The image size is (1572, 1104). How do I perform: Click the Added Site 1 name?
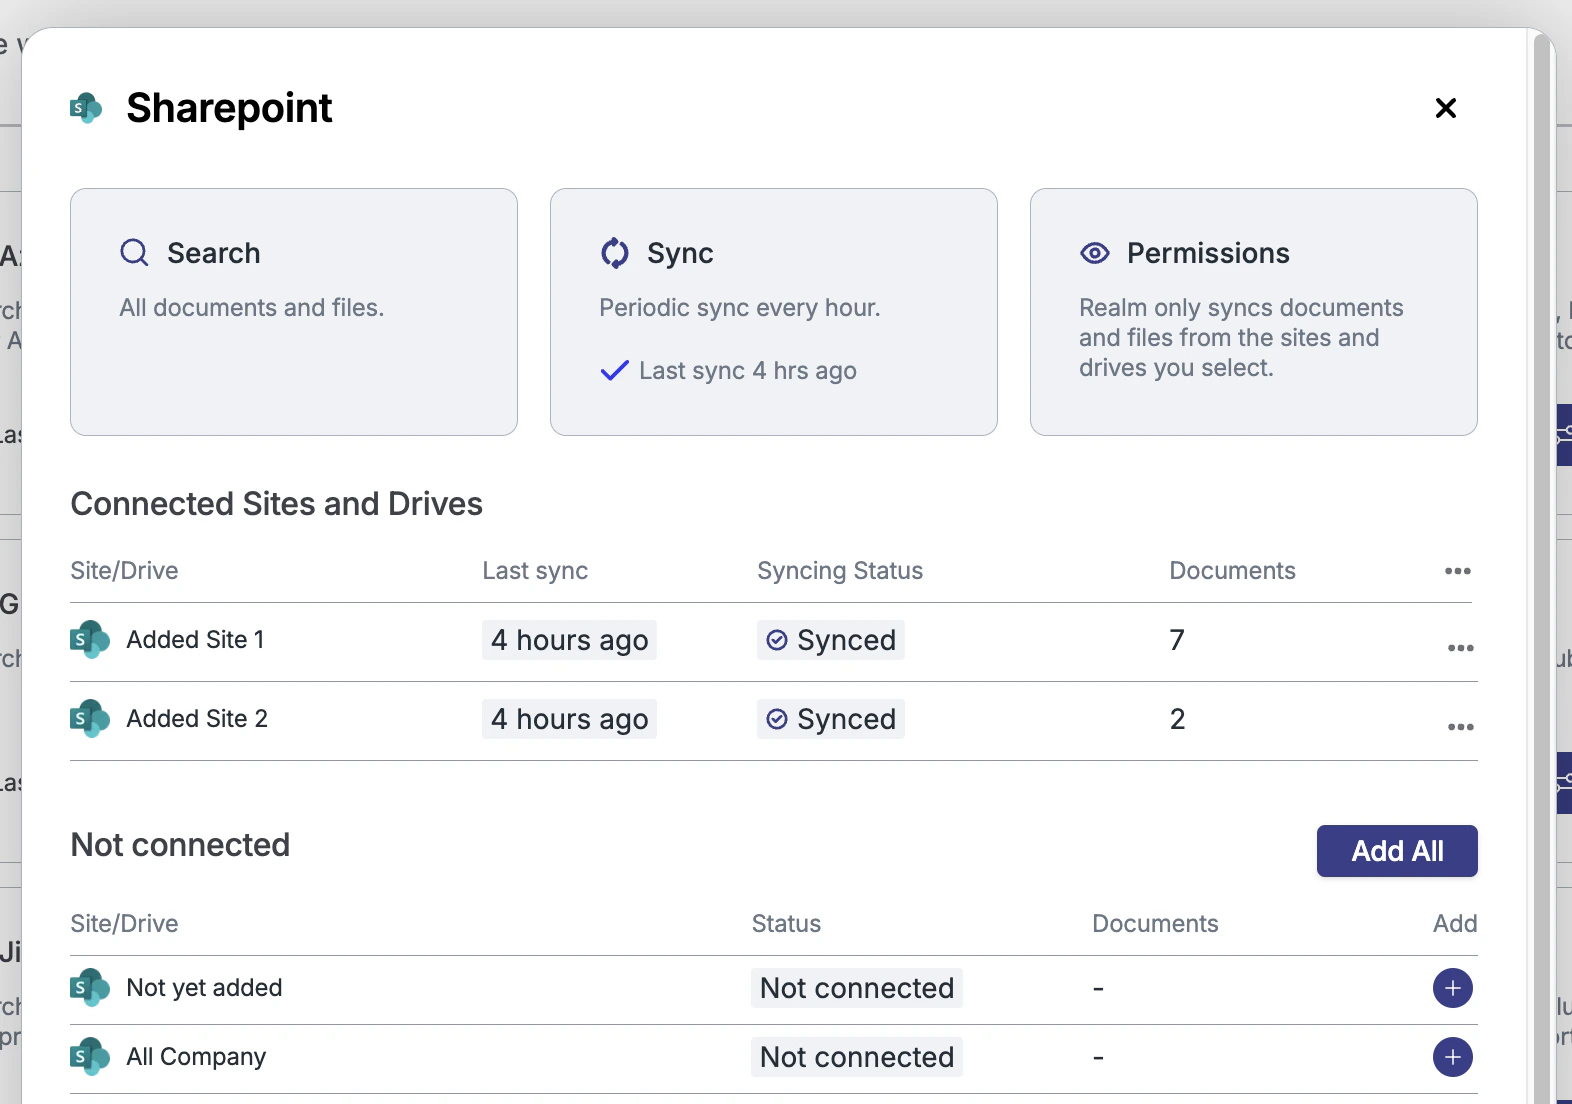pyautogui.click(x=195, y=640)
